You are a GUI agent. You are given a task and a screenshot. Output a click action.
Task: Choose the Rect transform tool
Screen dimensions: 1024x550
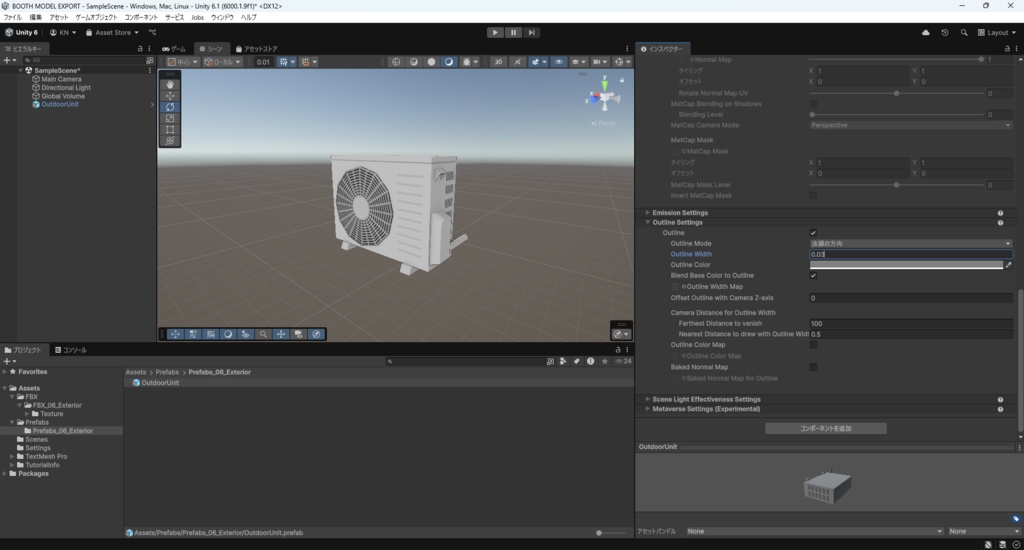pyautogui.click(x=169, y=130)
